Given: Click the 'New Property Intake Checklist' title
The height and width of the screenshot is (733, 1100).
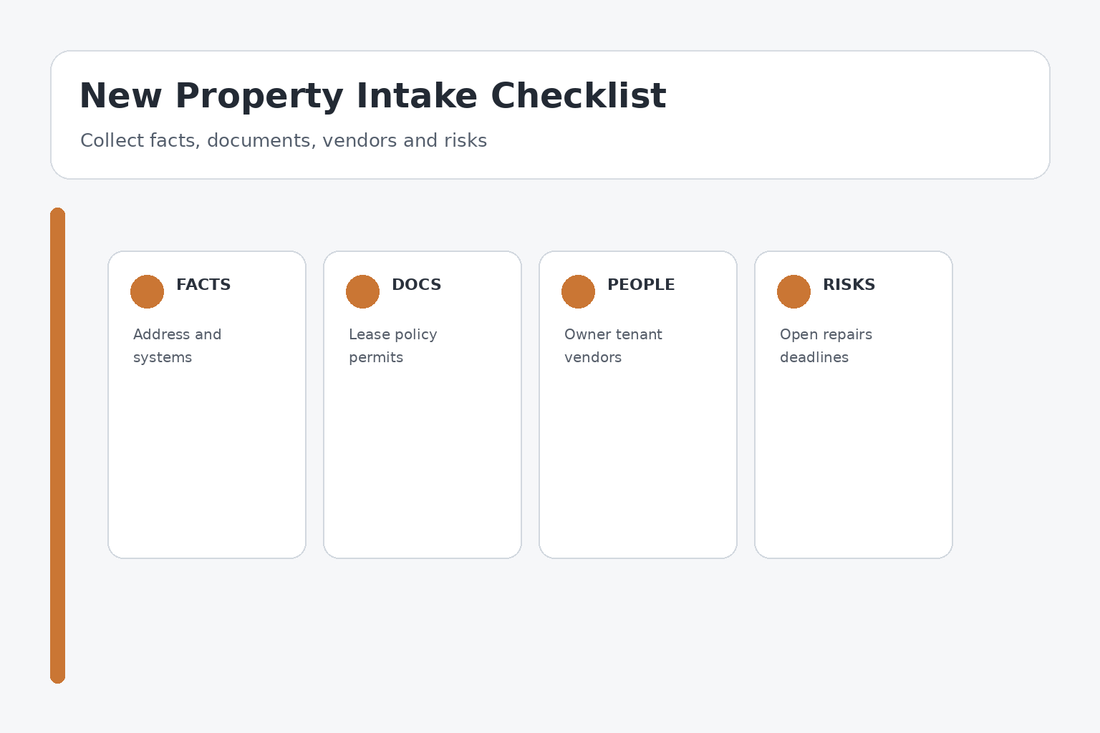Looking at the screenshot, I should tap(373, 96).
